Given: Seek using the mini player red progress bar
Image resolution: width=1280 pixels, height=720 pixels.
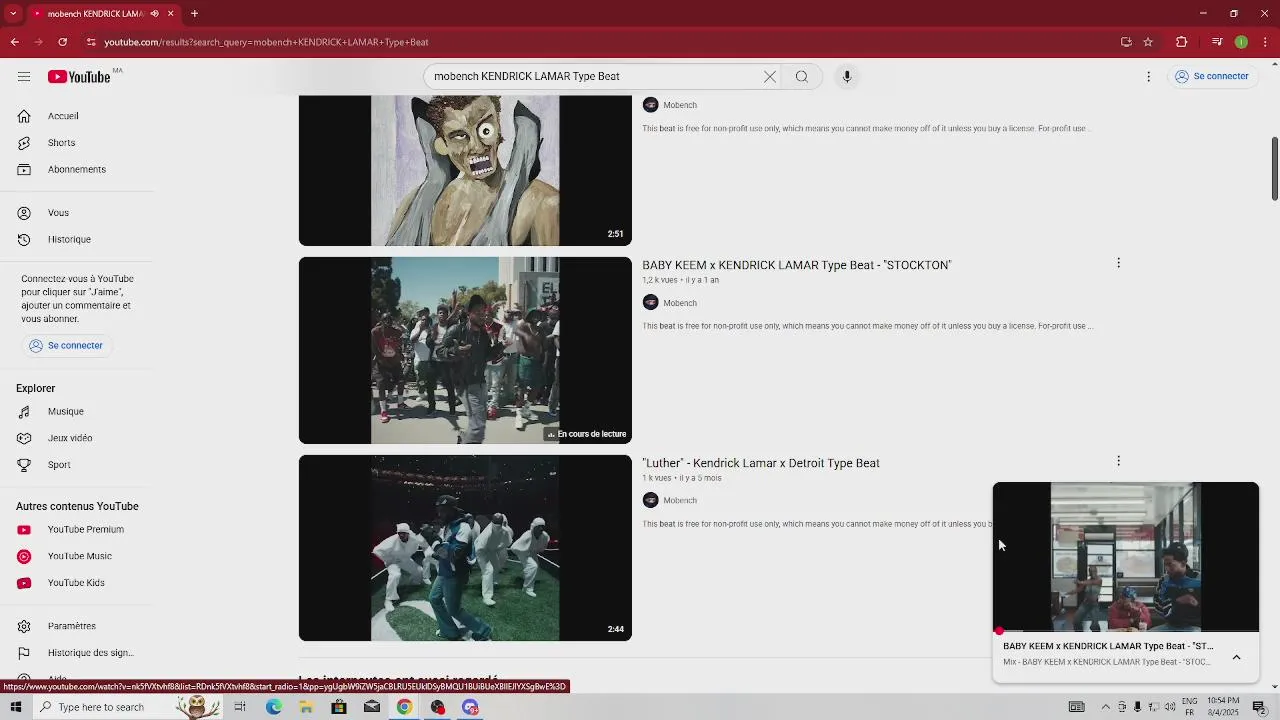Looking at the screenshot, I should [x=1126, y=631].
